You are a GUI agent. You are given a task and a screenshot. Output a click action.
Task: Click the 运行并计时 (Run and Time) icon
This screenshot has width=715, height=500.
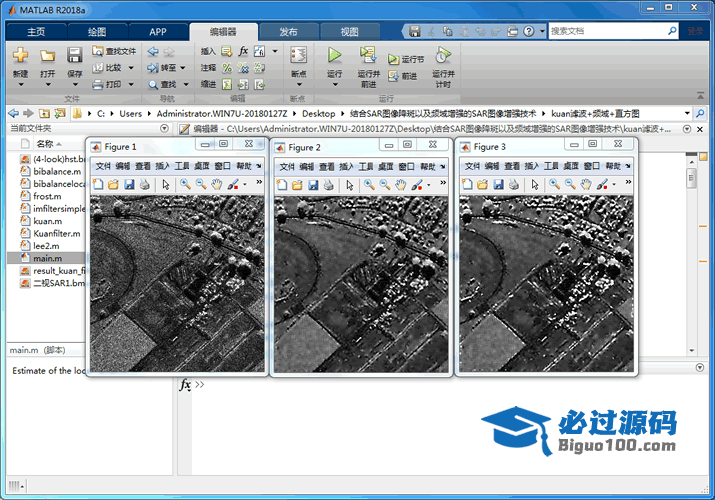(442, 55)
